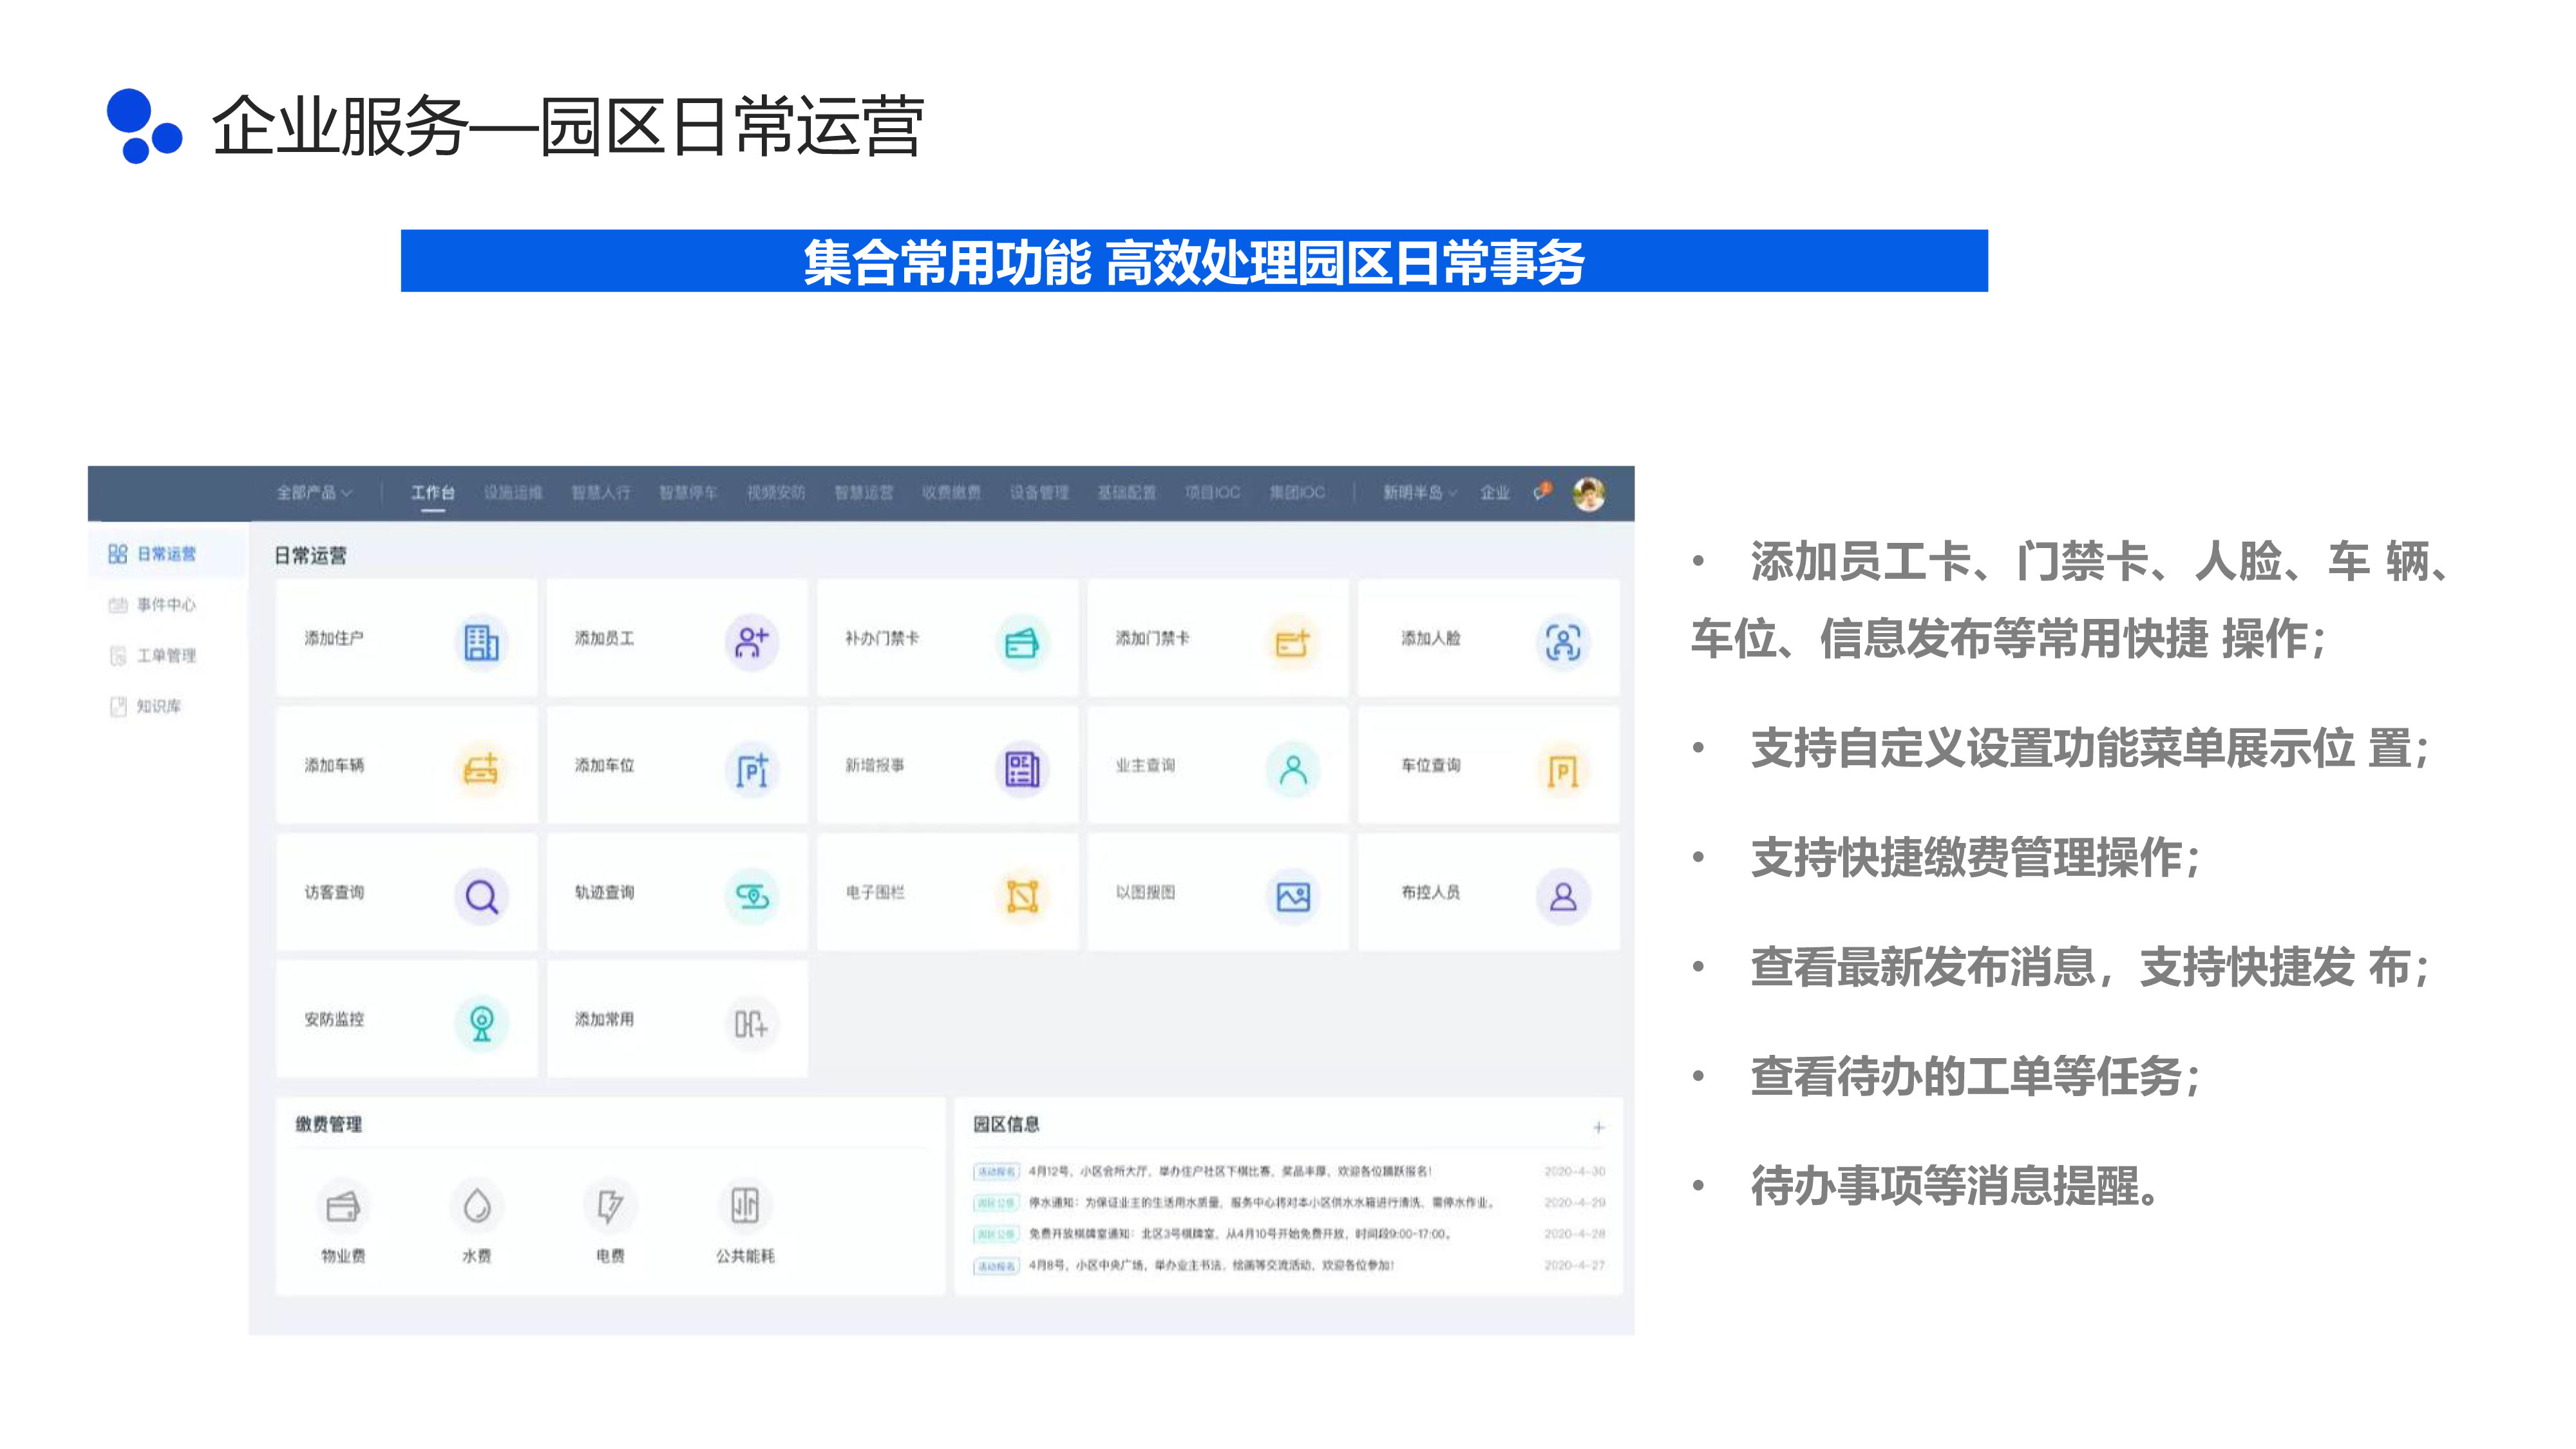Image resolution: width=2576 pixels, height=1449 pixels.
Task: Open 事件中心 in the sidebar
Action: coord(165,605)
